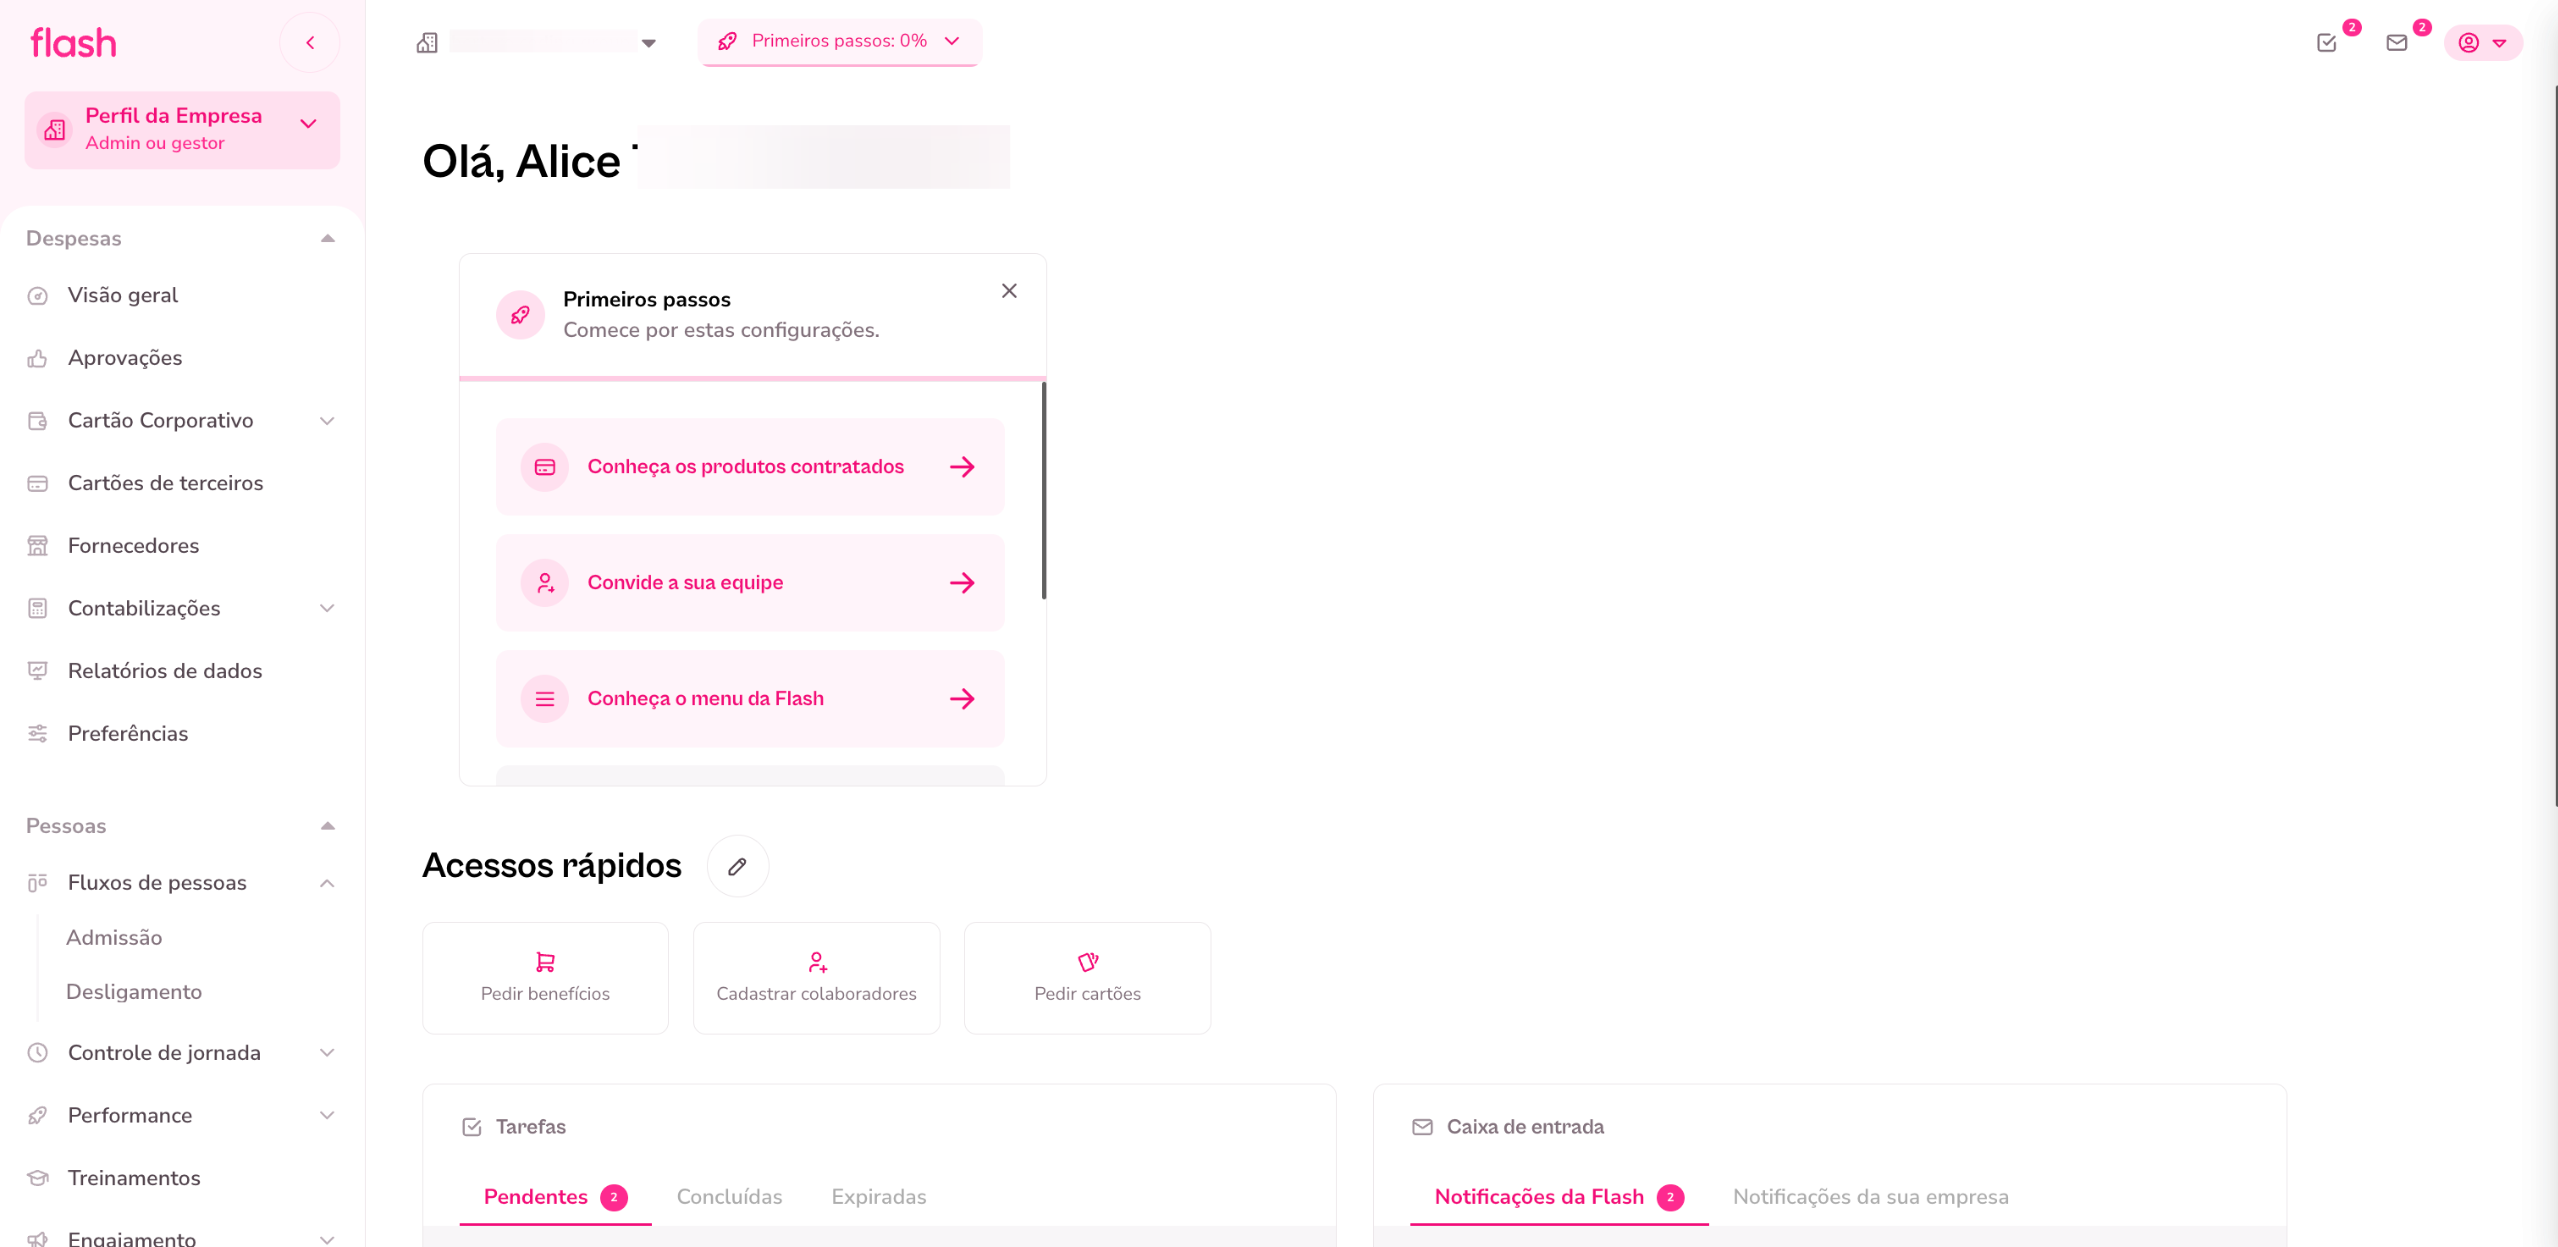Go to Admissão in the sidebar
2558x1247 pixels.
114,938
